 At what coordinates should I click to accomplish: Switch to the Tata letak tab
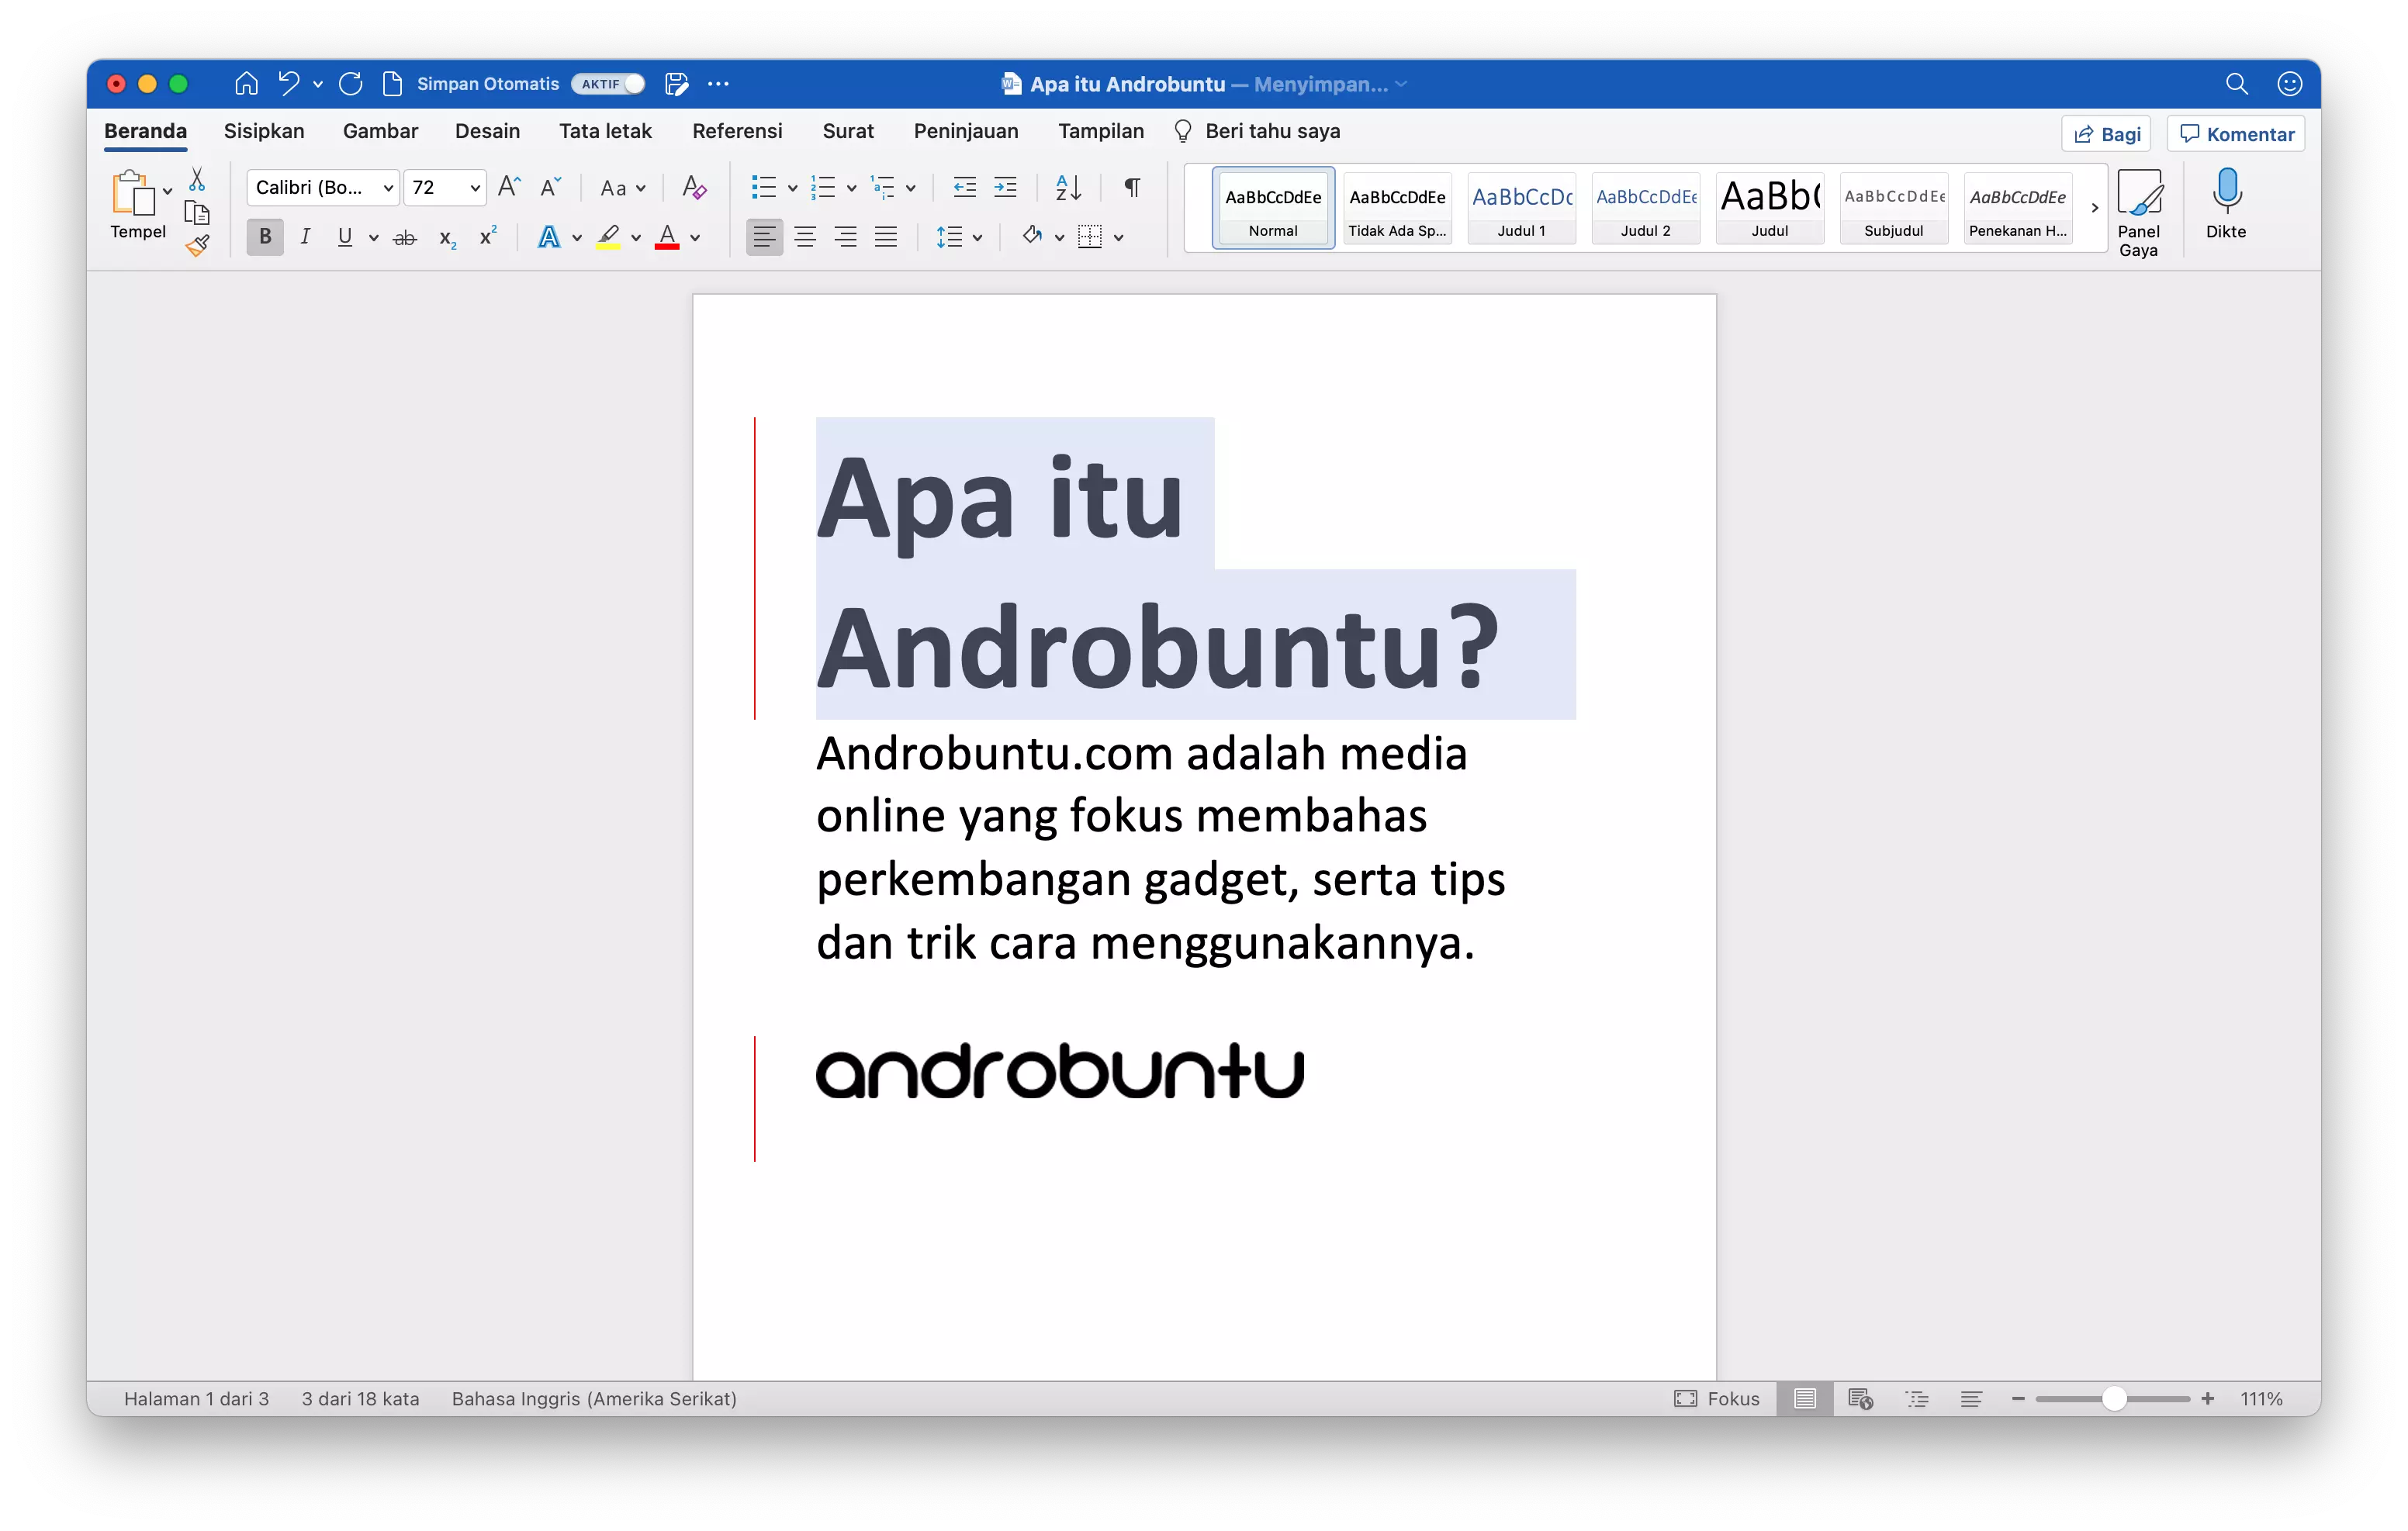point(605,131)
